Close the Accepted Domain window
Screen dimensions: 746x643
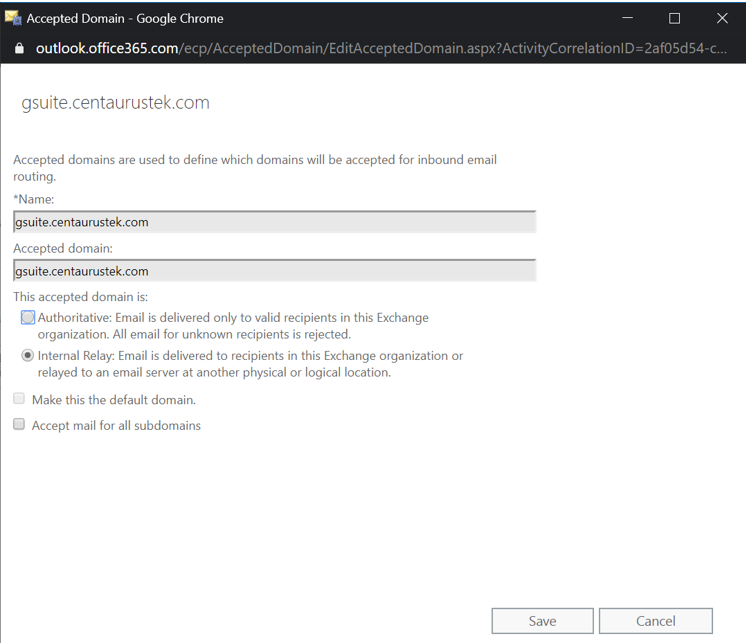722,18
